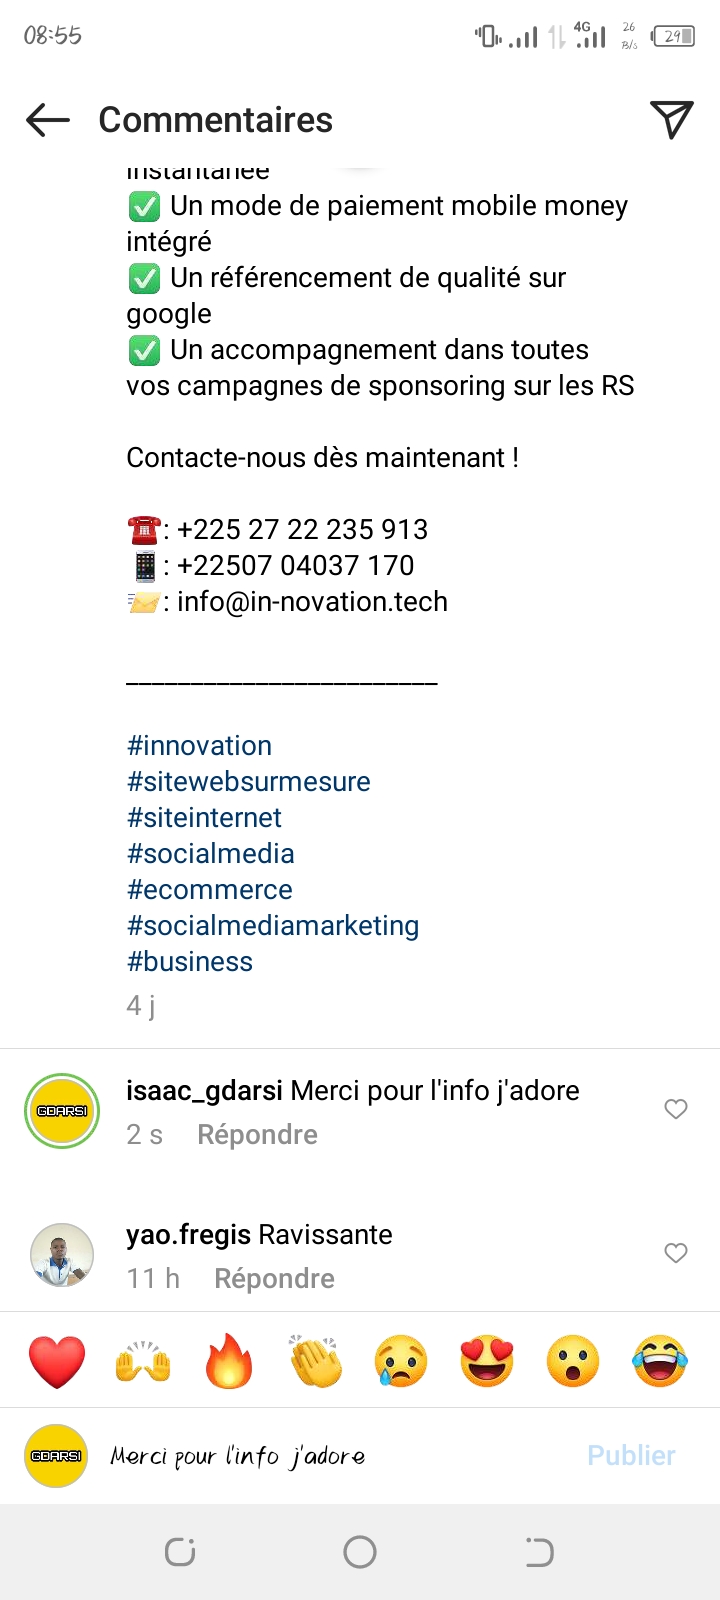Open the #sitewebsurmesure hashtag link
720x1600 pixels.
(249, 782)
